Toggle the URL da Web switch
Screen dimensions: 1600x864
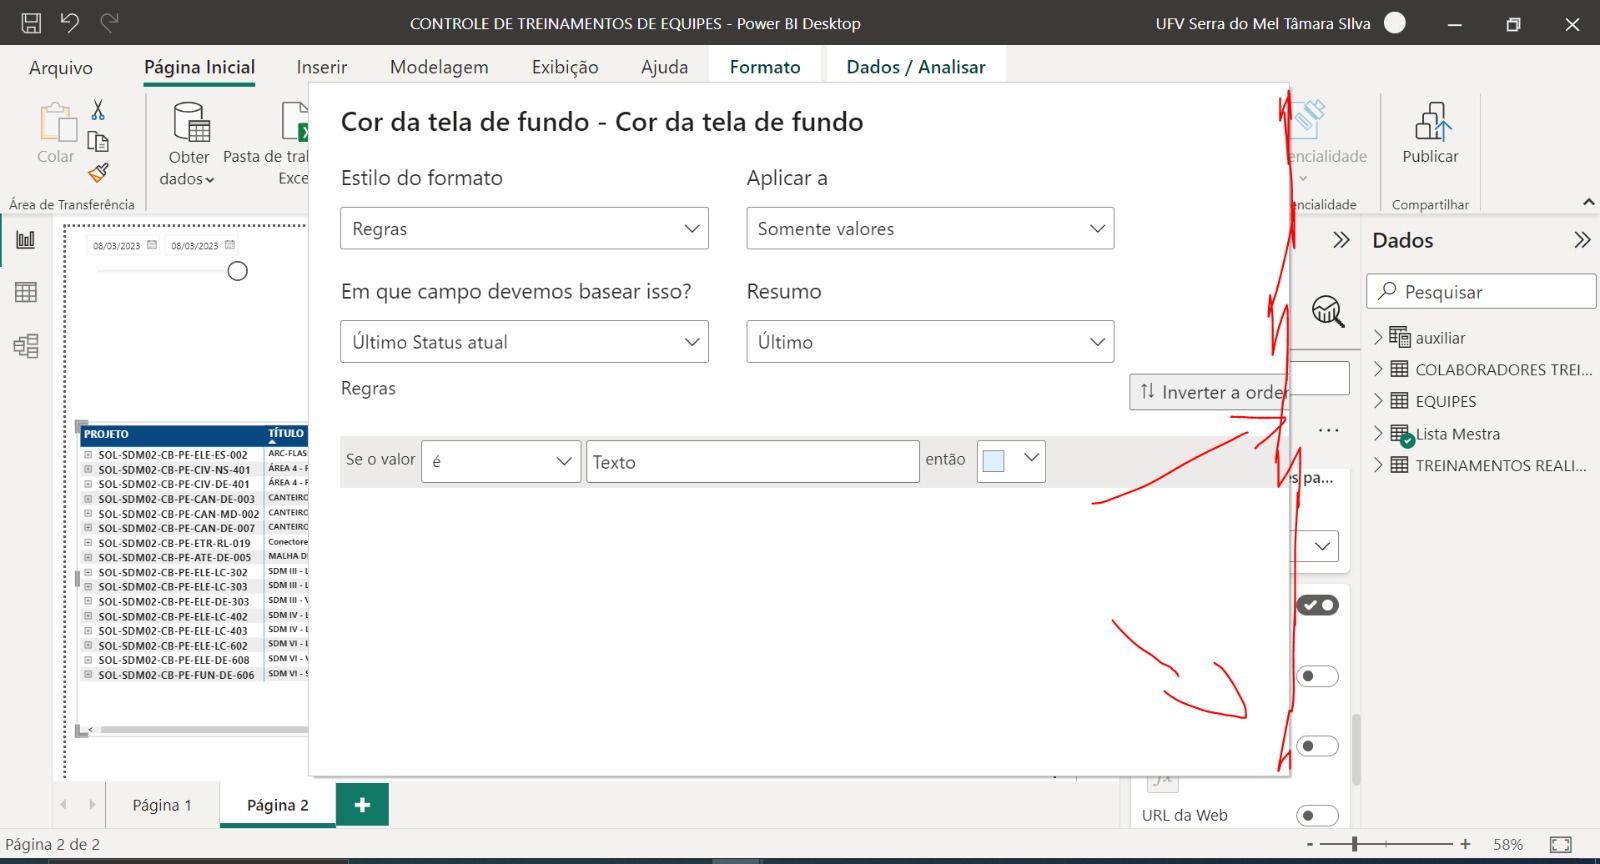pyautogui.click(x=1317, y=815)
